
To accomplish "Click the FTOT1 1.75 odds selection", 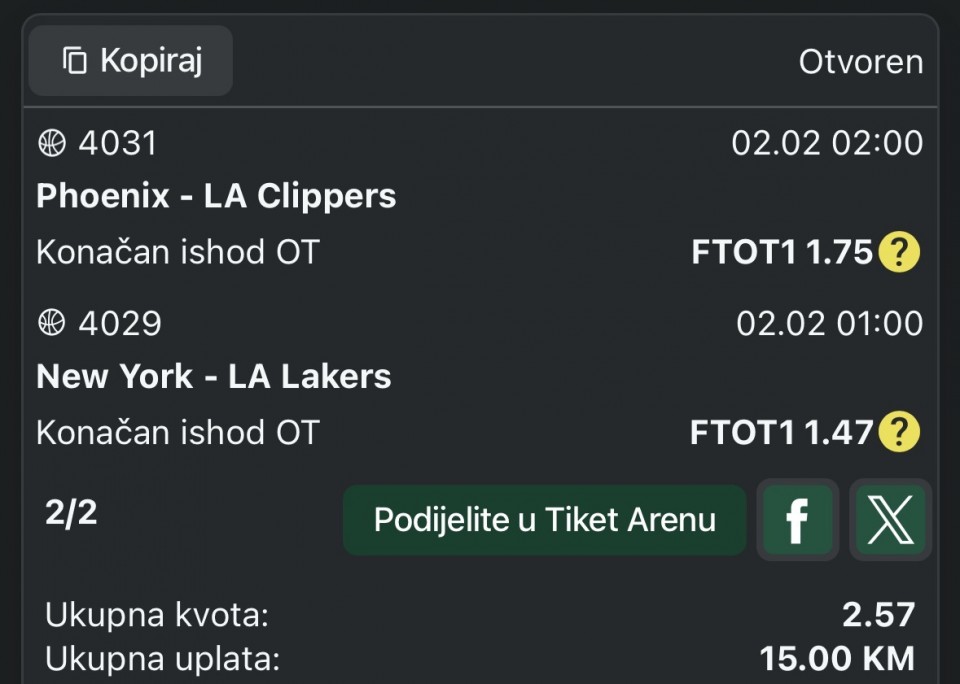I will click(782, 253).
